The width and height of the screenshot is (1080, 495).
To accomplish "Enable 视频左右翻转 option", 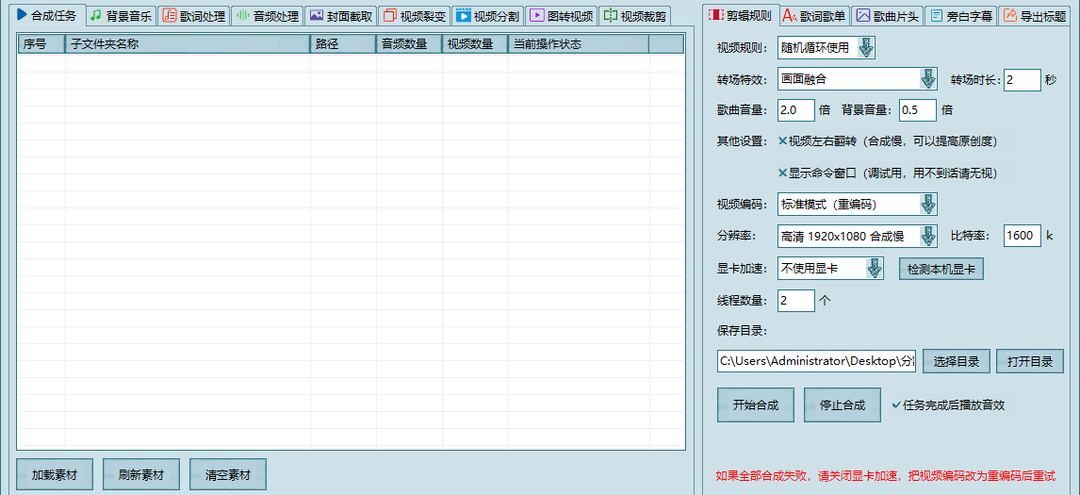I will pos(783,141).
